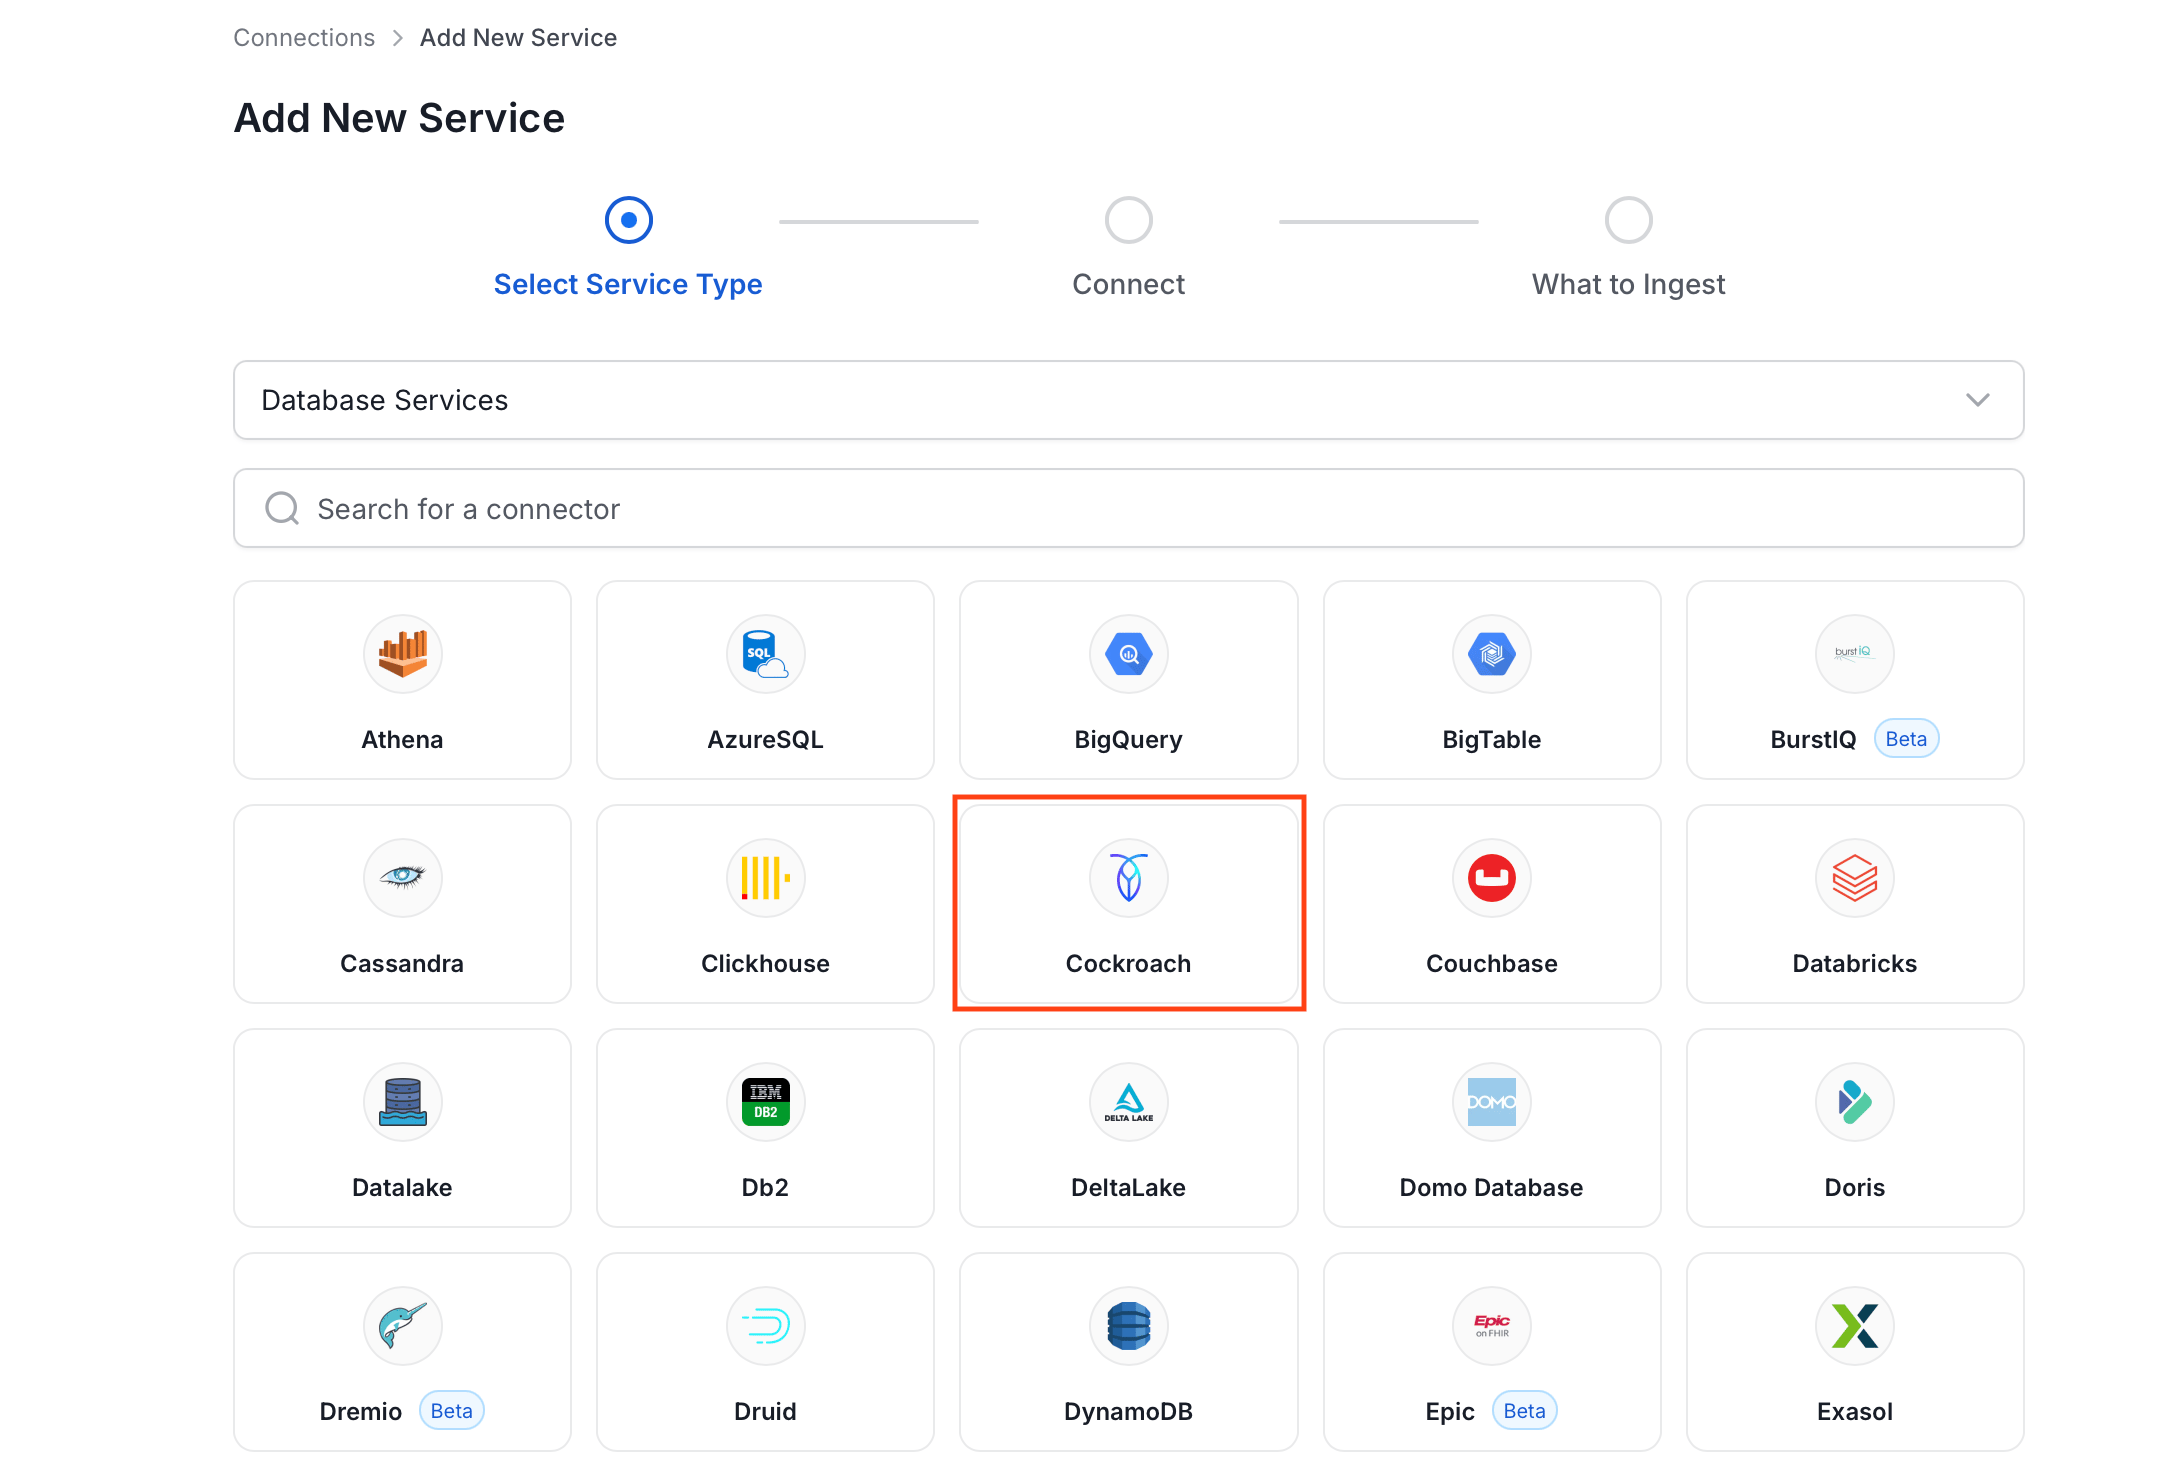Go to the Select Service Type step circle
The image size is (2164, 1472).
coord(628,220)
